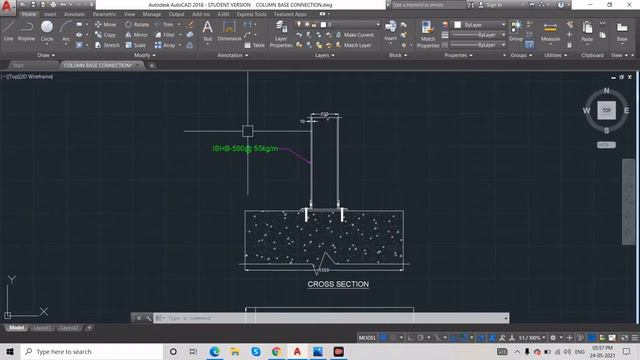Click the Erase tool in Modify panel
Screen dimensions: 640x360
[x=190, y=24]
